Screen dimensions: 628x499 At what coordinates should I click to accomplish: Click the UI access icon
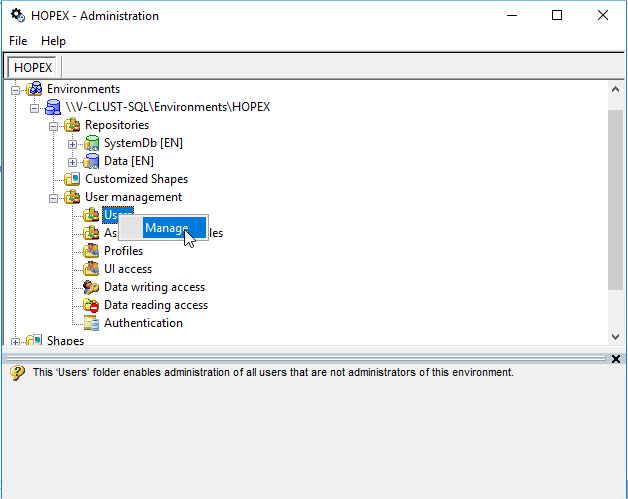coord(92,269)
